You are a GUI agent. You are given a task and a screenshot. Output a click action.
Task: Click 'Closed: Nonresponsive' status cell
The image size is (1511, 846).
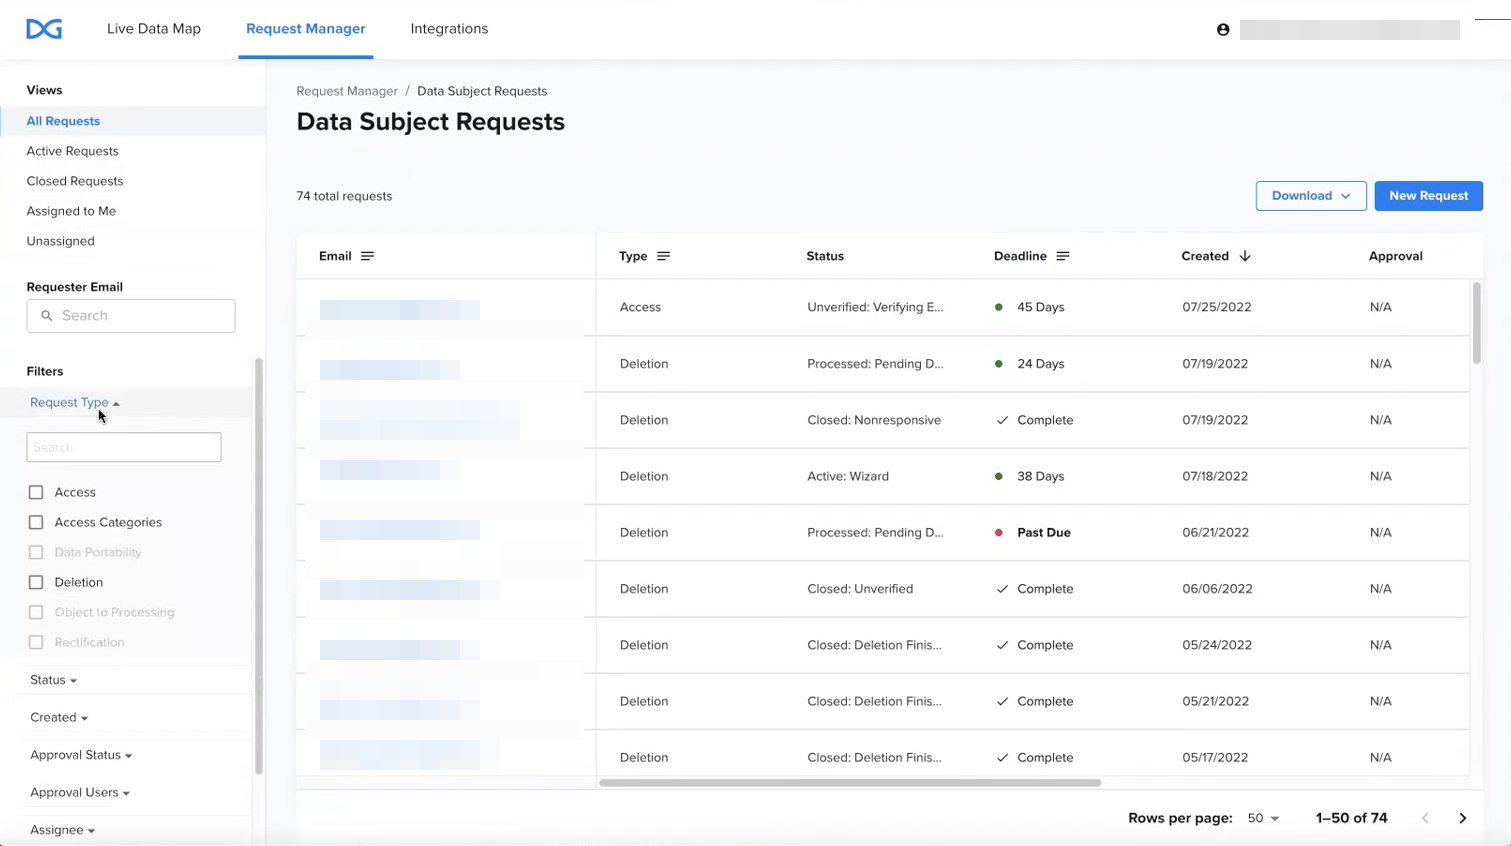pyautogui.click(x=874, y=420)
